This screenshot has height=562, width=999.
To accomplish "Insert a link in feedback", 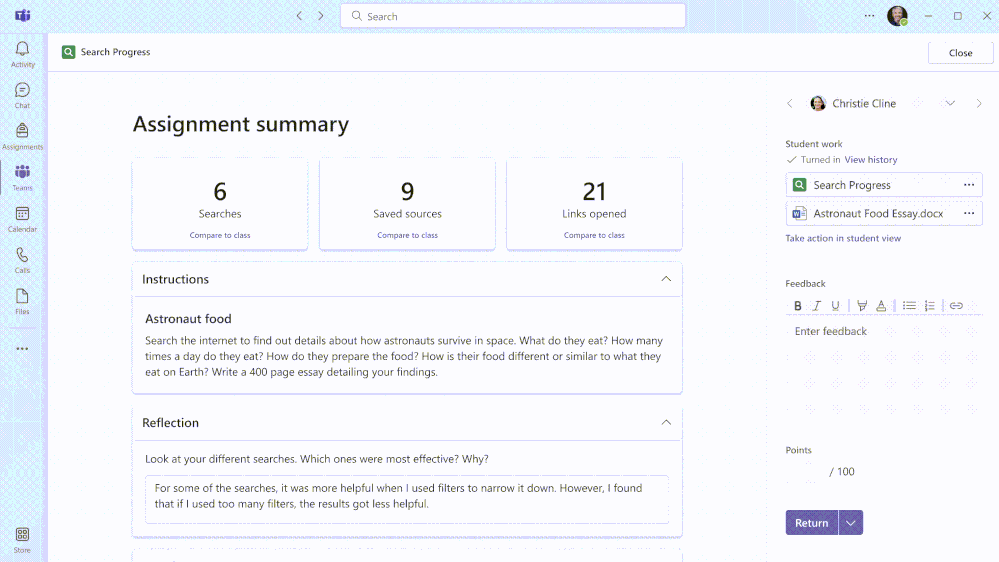I will (956, 306).
